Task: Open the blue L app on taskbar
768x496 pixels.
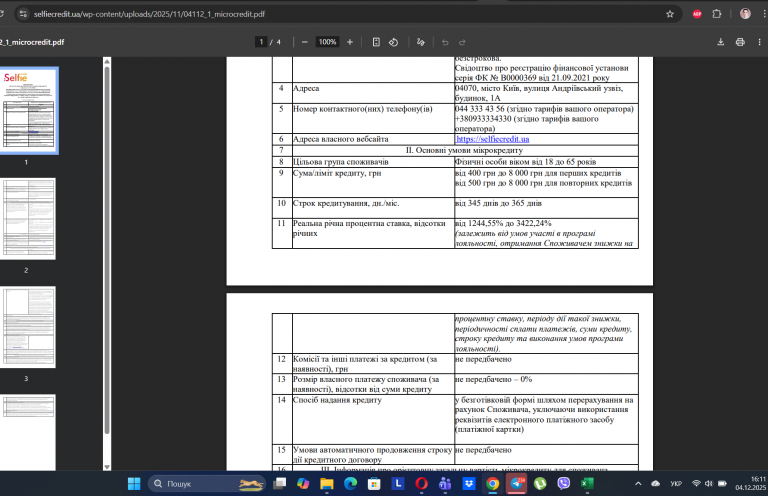Action: pos(398,484)
